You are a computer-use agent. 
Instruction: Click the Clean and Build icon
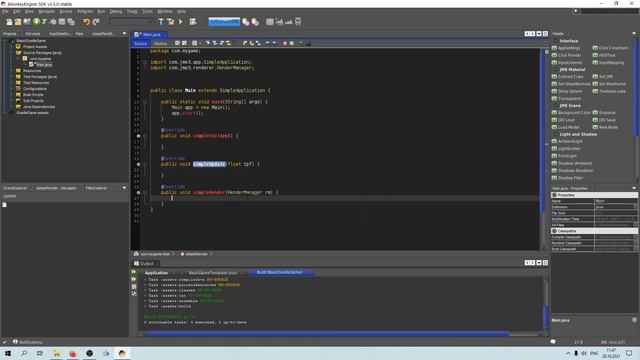tap(171, 22)
